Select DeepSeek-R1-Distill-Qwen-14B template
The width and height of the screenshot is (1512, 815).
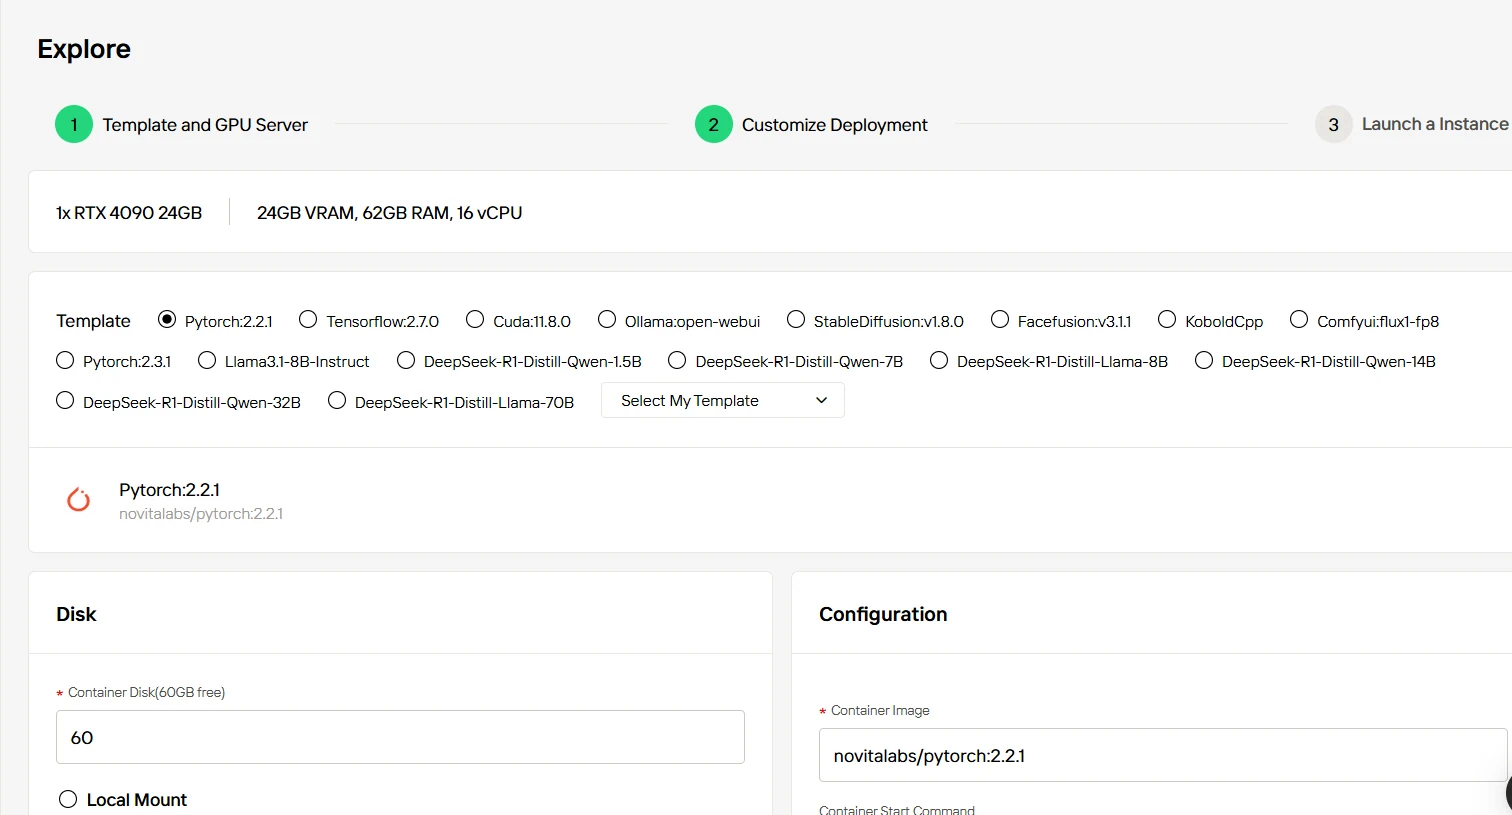click(1204, 360)
